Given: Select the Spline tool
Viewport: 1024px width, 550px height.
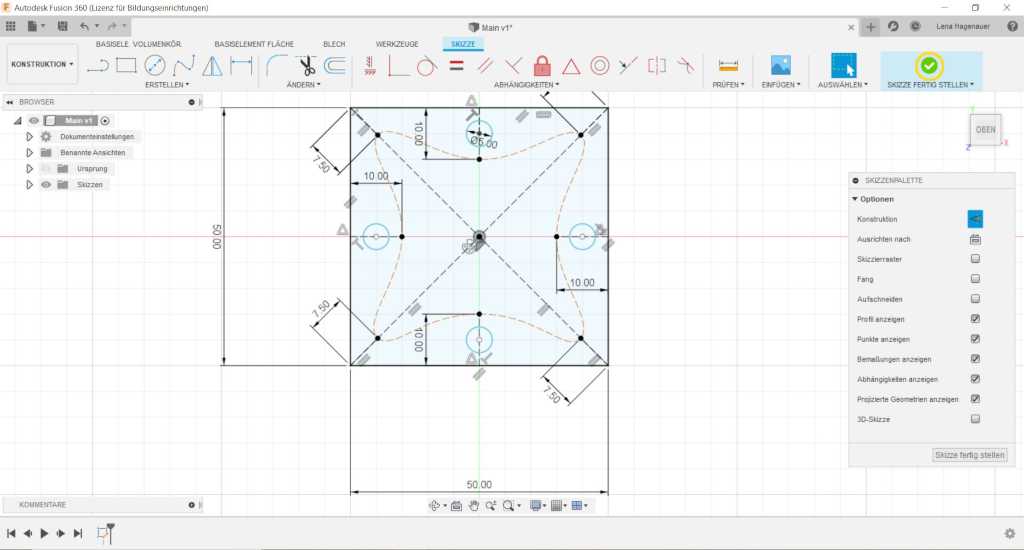Looking at the screenshot, I should click(x=184, y=65).
